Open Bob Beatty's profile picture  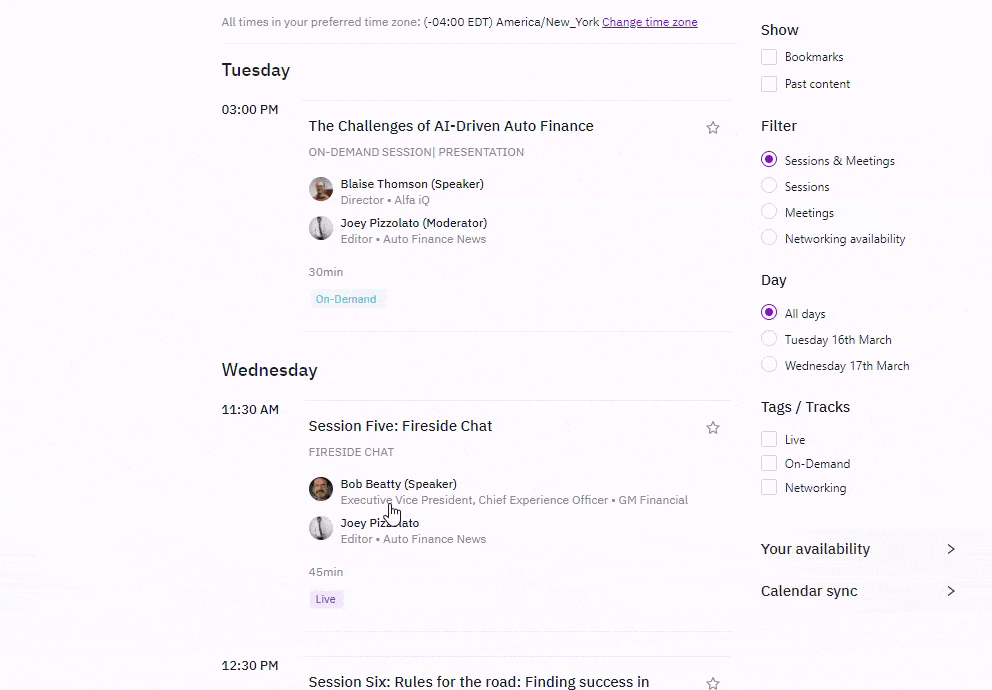321,489
